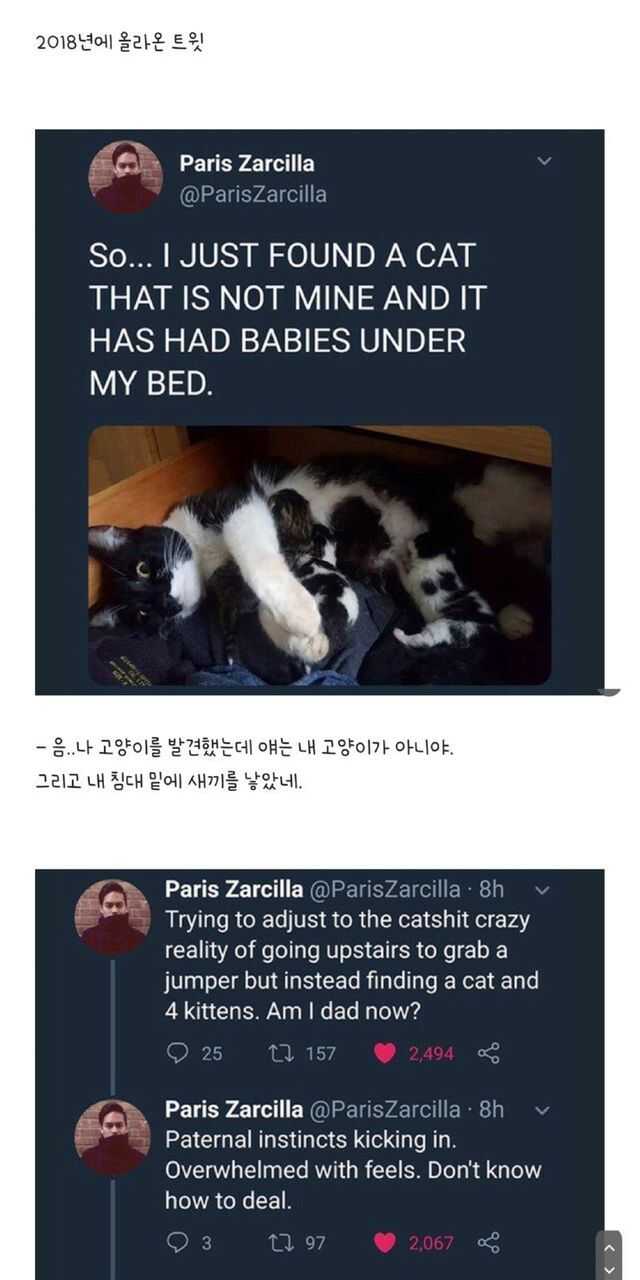Click the 8h timestamp on the third tweet
640x1280 pixels.
coord(491,1109)
